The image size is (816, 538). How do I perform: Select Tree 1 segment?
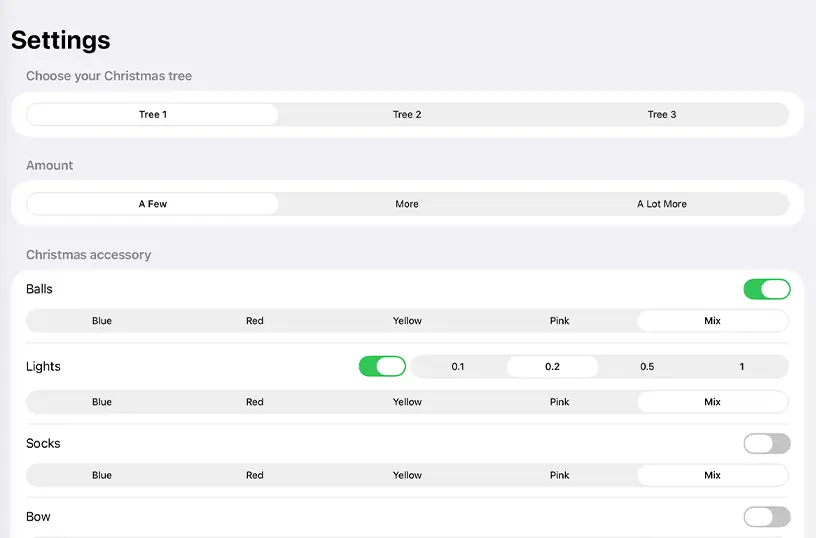152,114
